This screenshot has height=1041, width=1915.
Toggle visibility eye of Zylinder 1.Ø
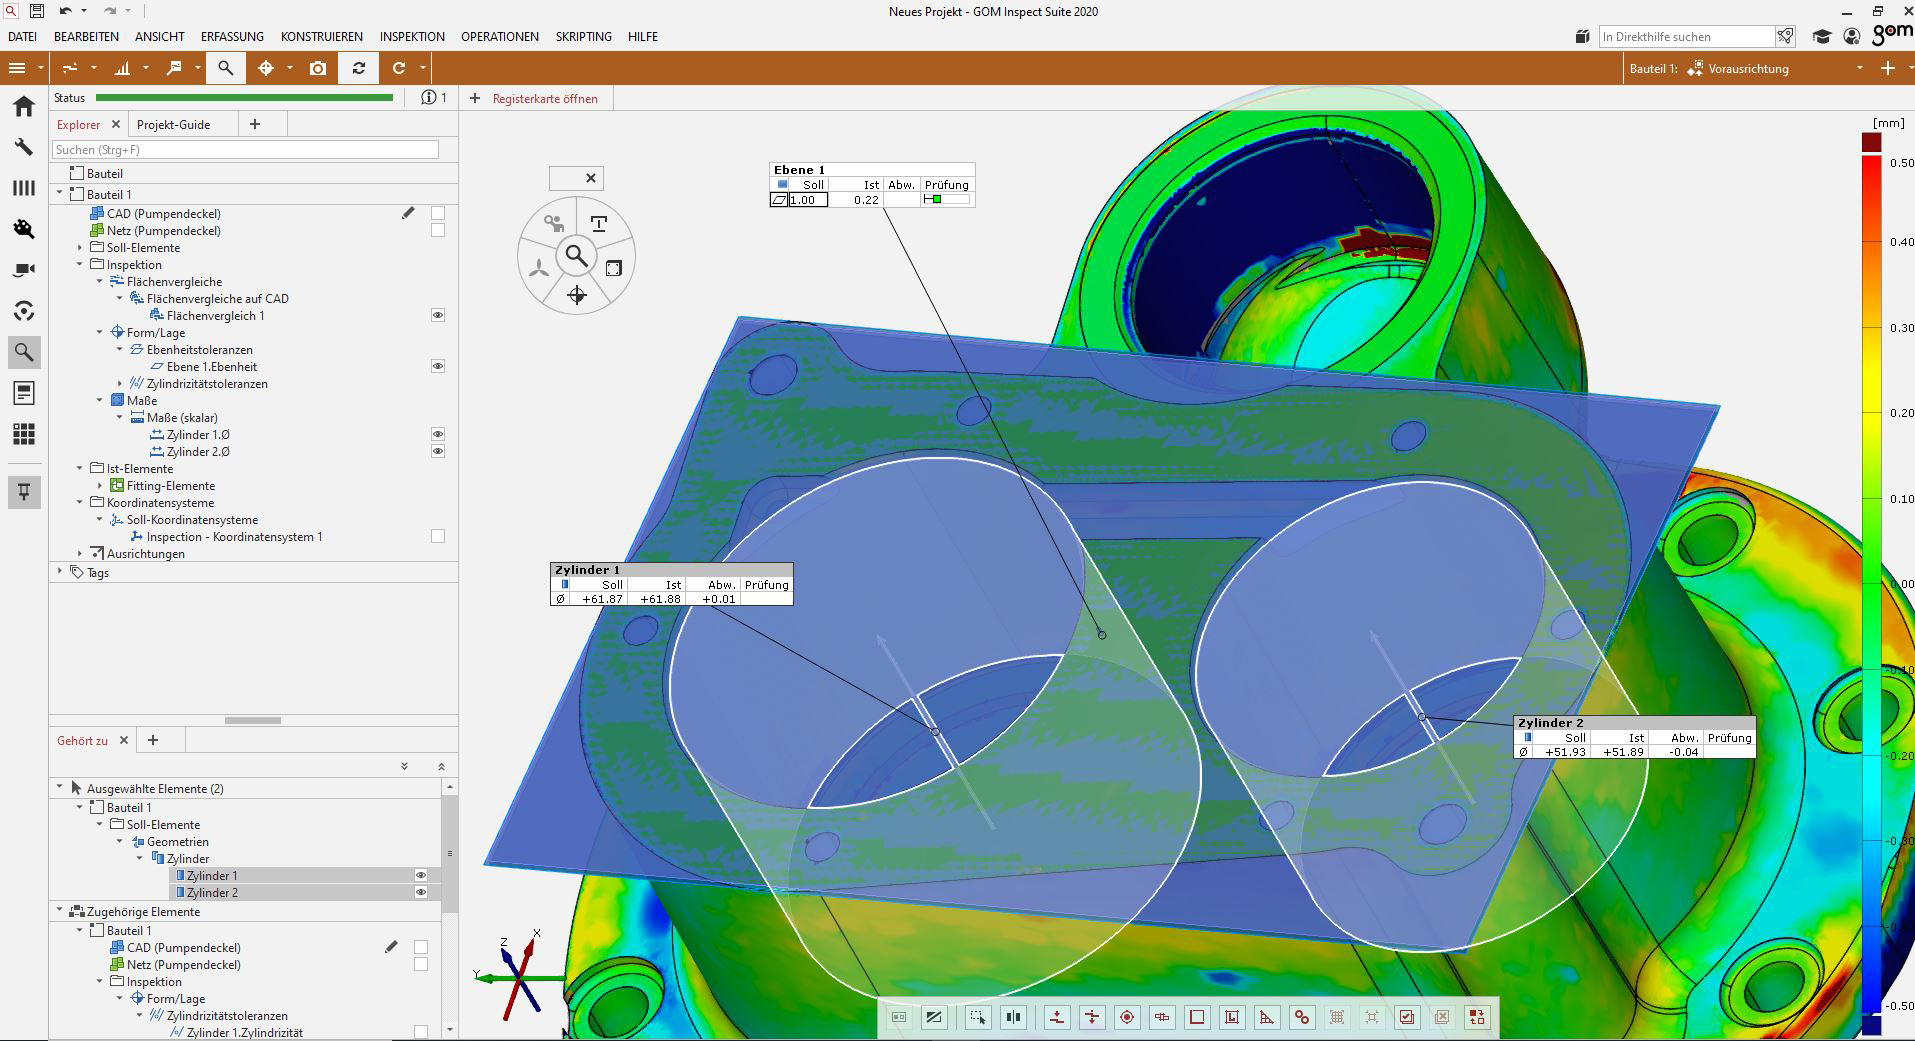coord(438,434)
